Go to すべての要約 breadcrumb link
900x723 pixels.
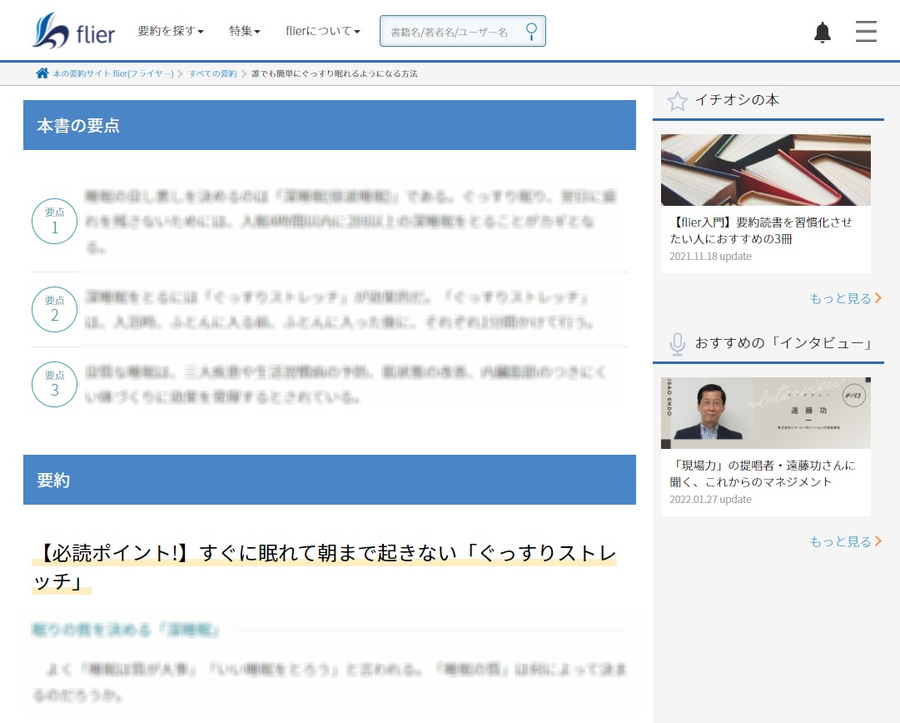point(213,73)
